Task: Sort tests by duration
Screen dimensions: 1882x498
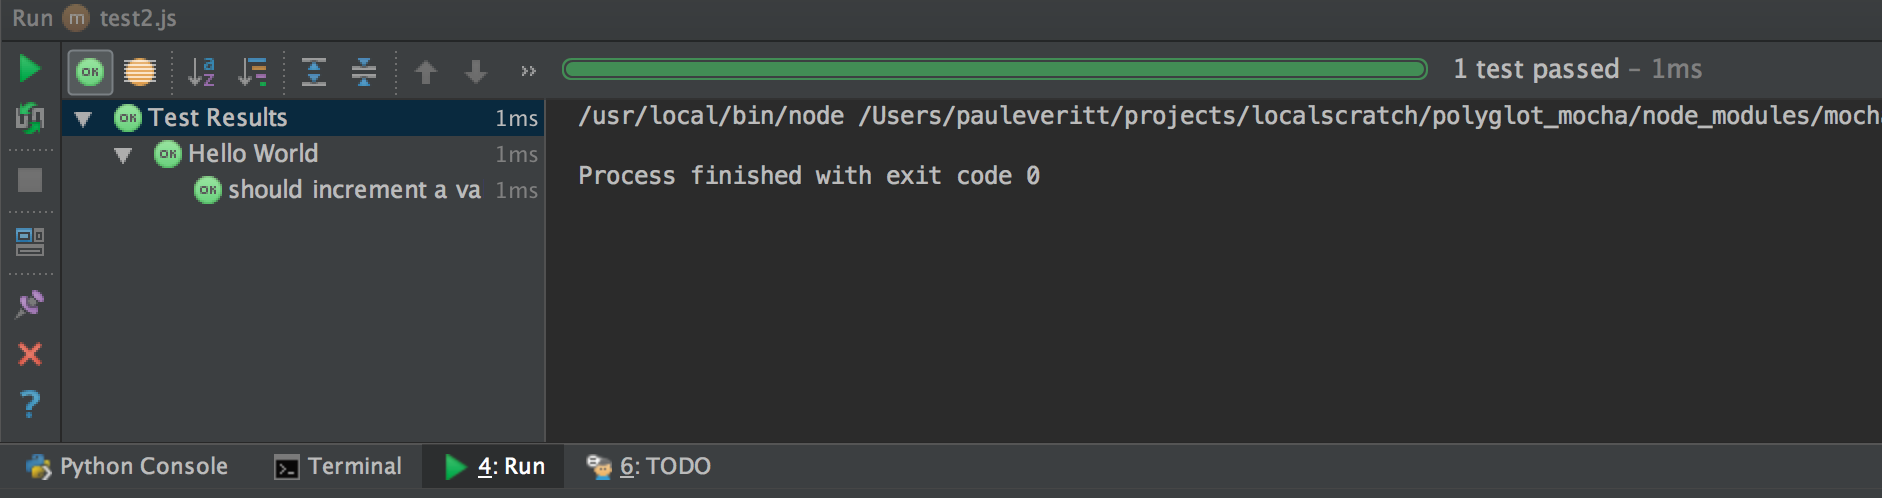Action: click(x=253, y=72)
